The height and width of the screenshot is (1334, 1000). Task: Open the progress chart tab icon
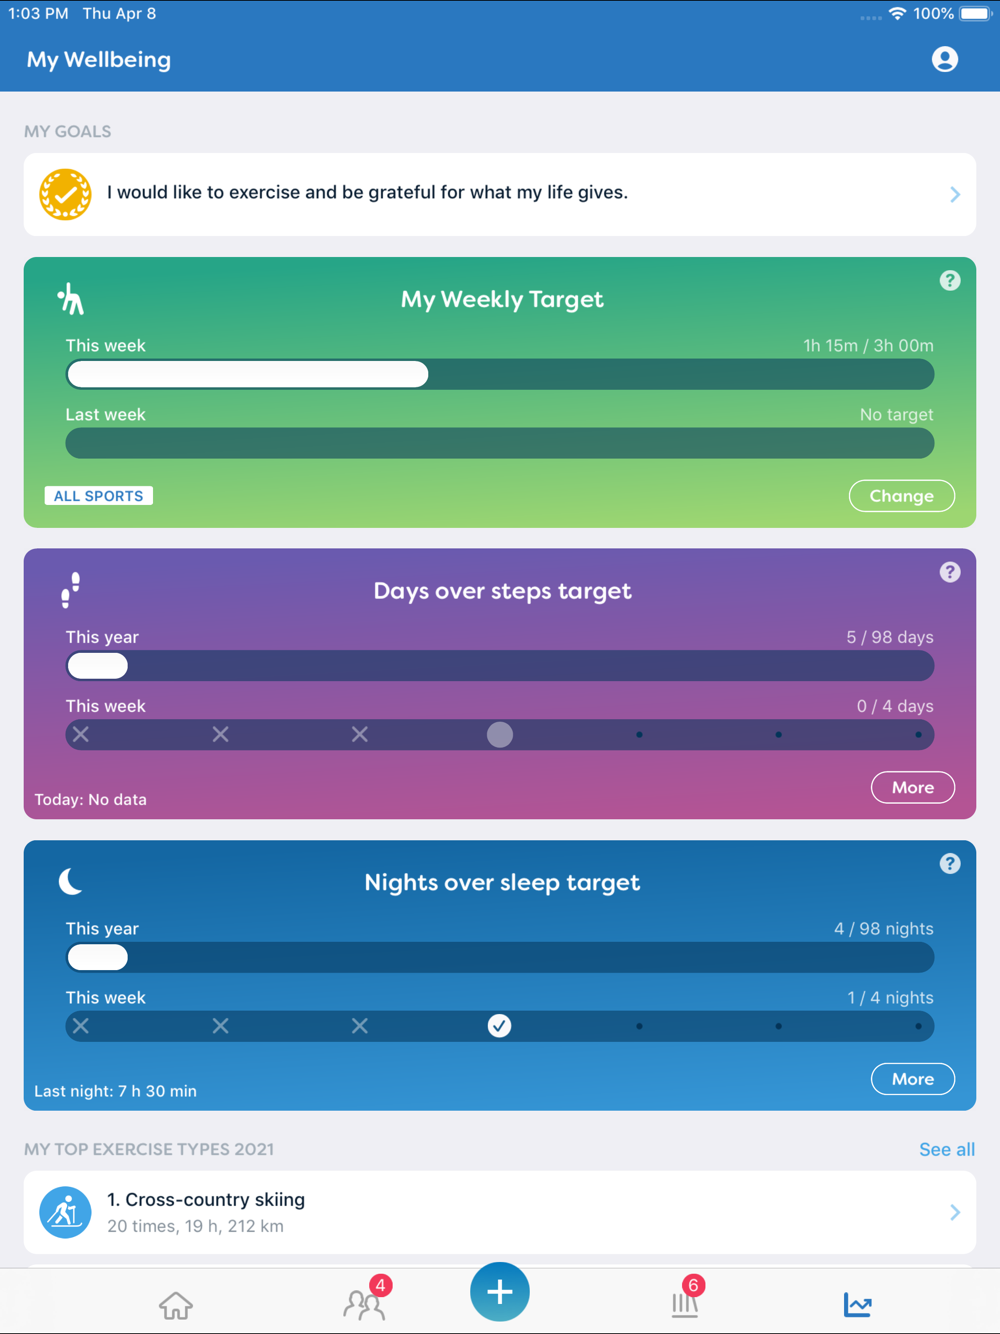tap(857, 1304)
